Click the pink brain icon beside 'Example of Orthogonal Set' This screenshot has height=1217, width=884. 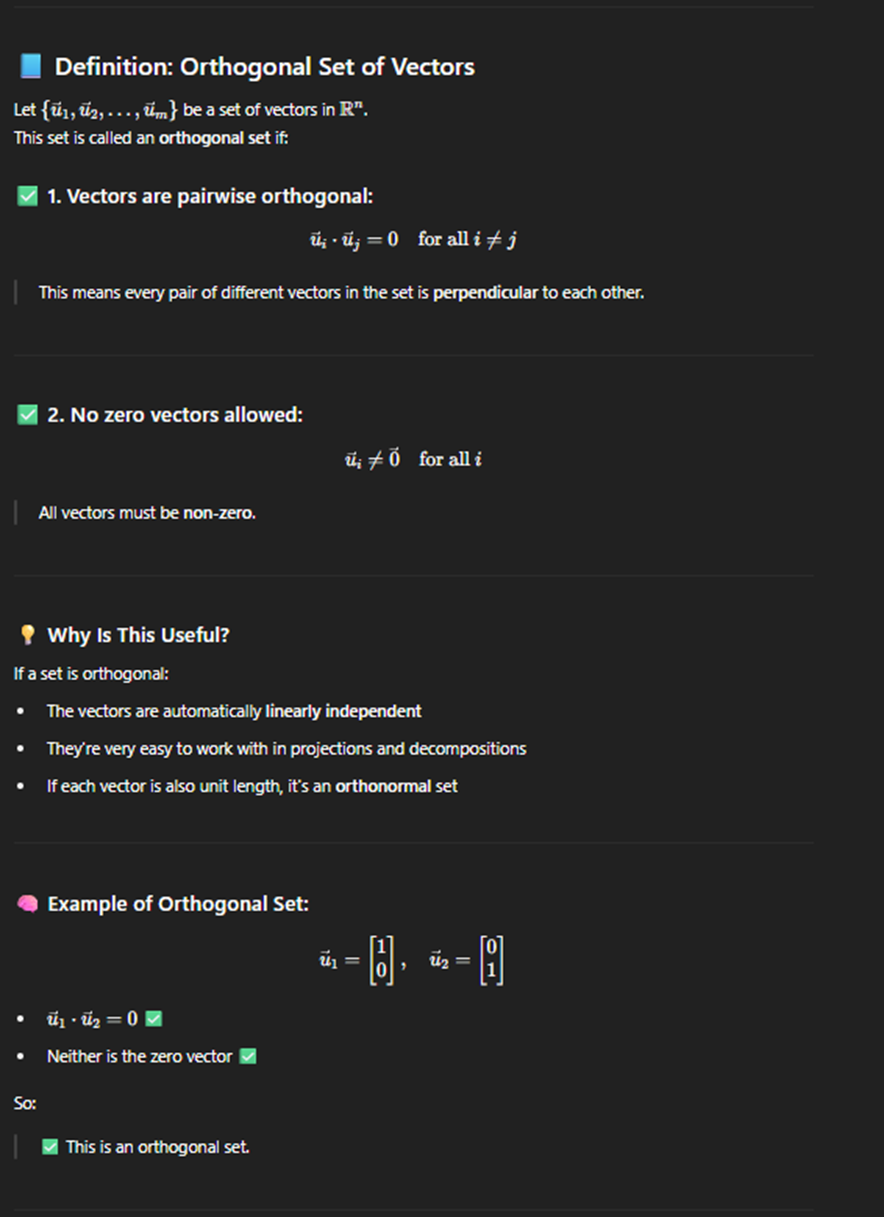pyautogui.click(x=28, y=904)
